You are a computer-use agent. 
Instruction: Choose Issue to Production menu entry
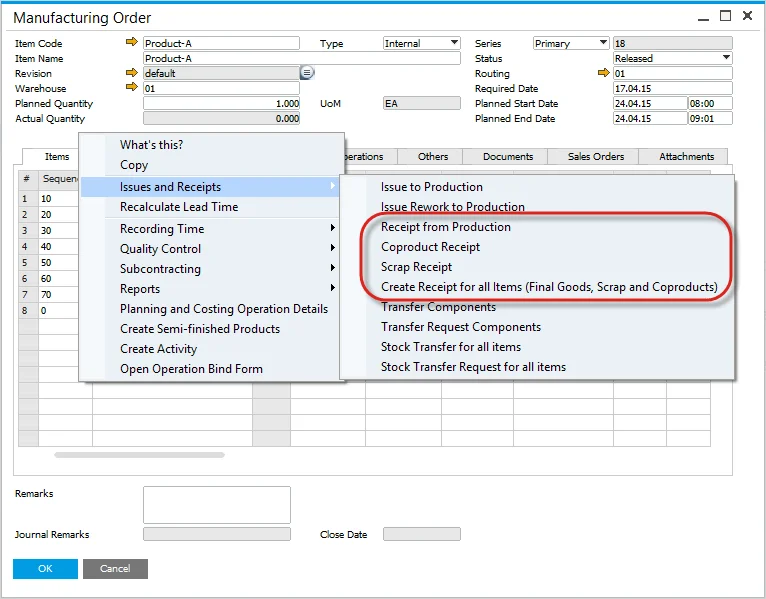431,187
